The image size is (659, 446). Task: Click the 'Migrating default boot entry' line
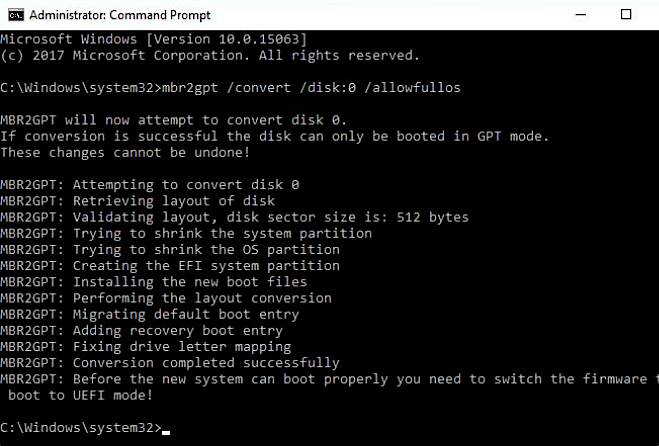[150, 314]
